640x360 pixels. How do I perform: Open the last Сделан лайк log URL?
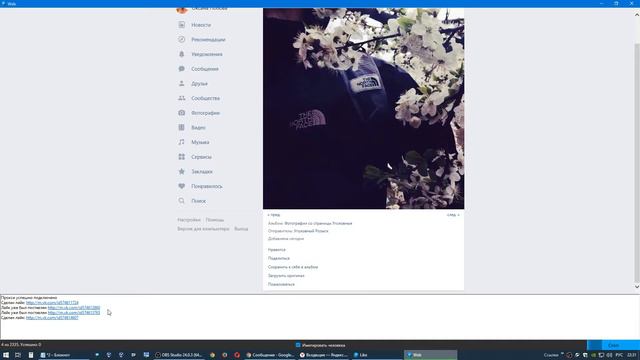click(52, 318)
